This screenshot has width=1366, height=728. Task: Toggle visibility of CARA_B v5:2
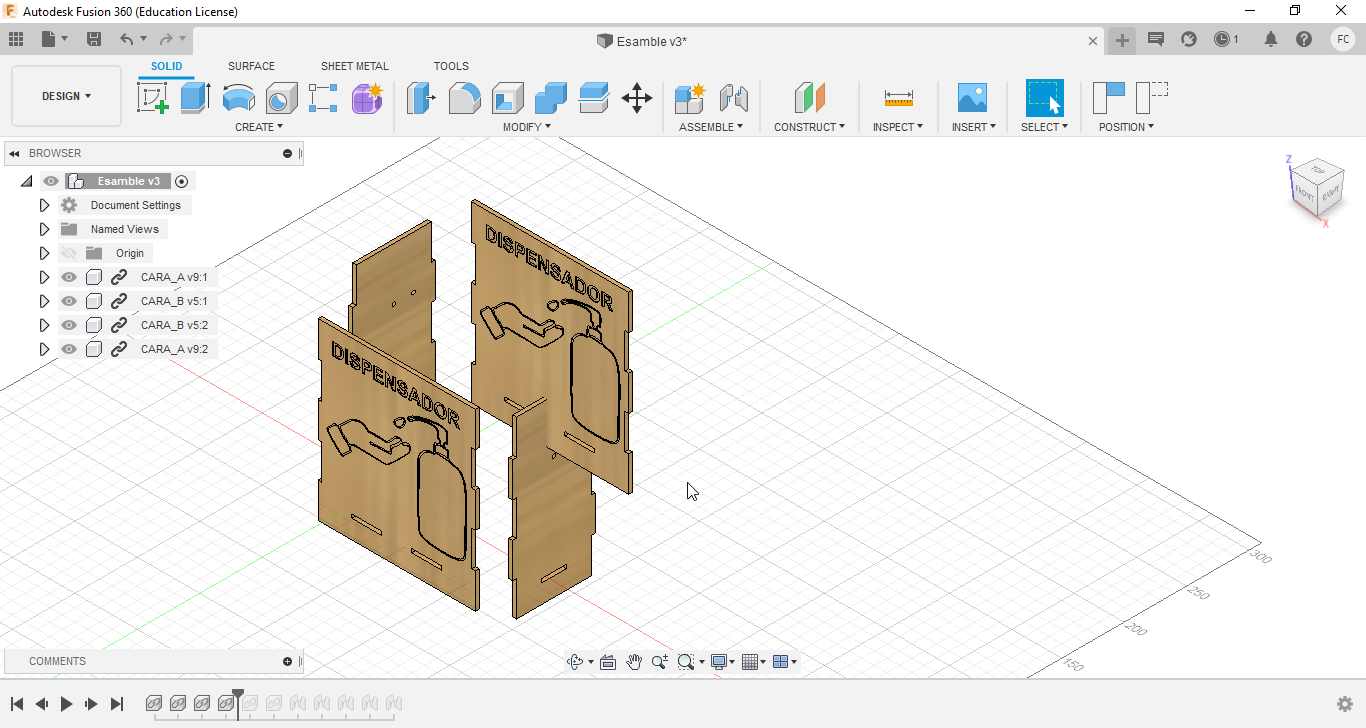(x=69, y=325)
